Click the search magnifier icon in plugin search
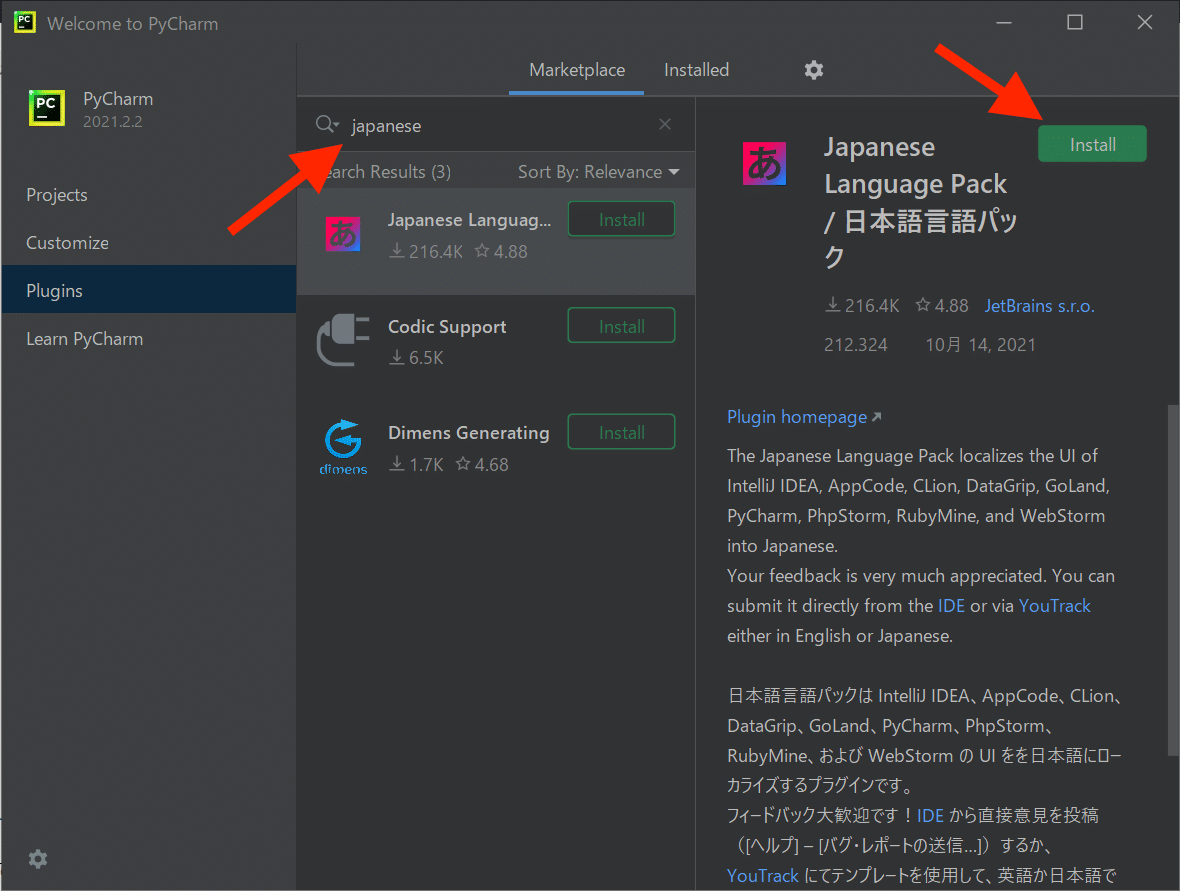Viewport: 1180px width, 891px height. [327, 124]
